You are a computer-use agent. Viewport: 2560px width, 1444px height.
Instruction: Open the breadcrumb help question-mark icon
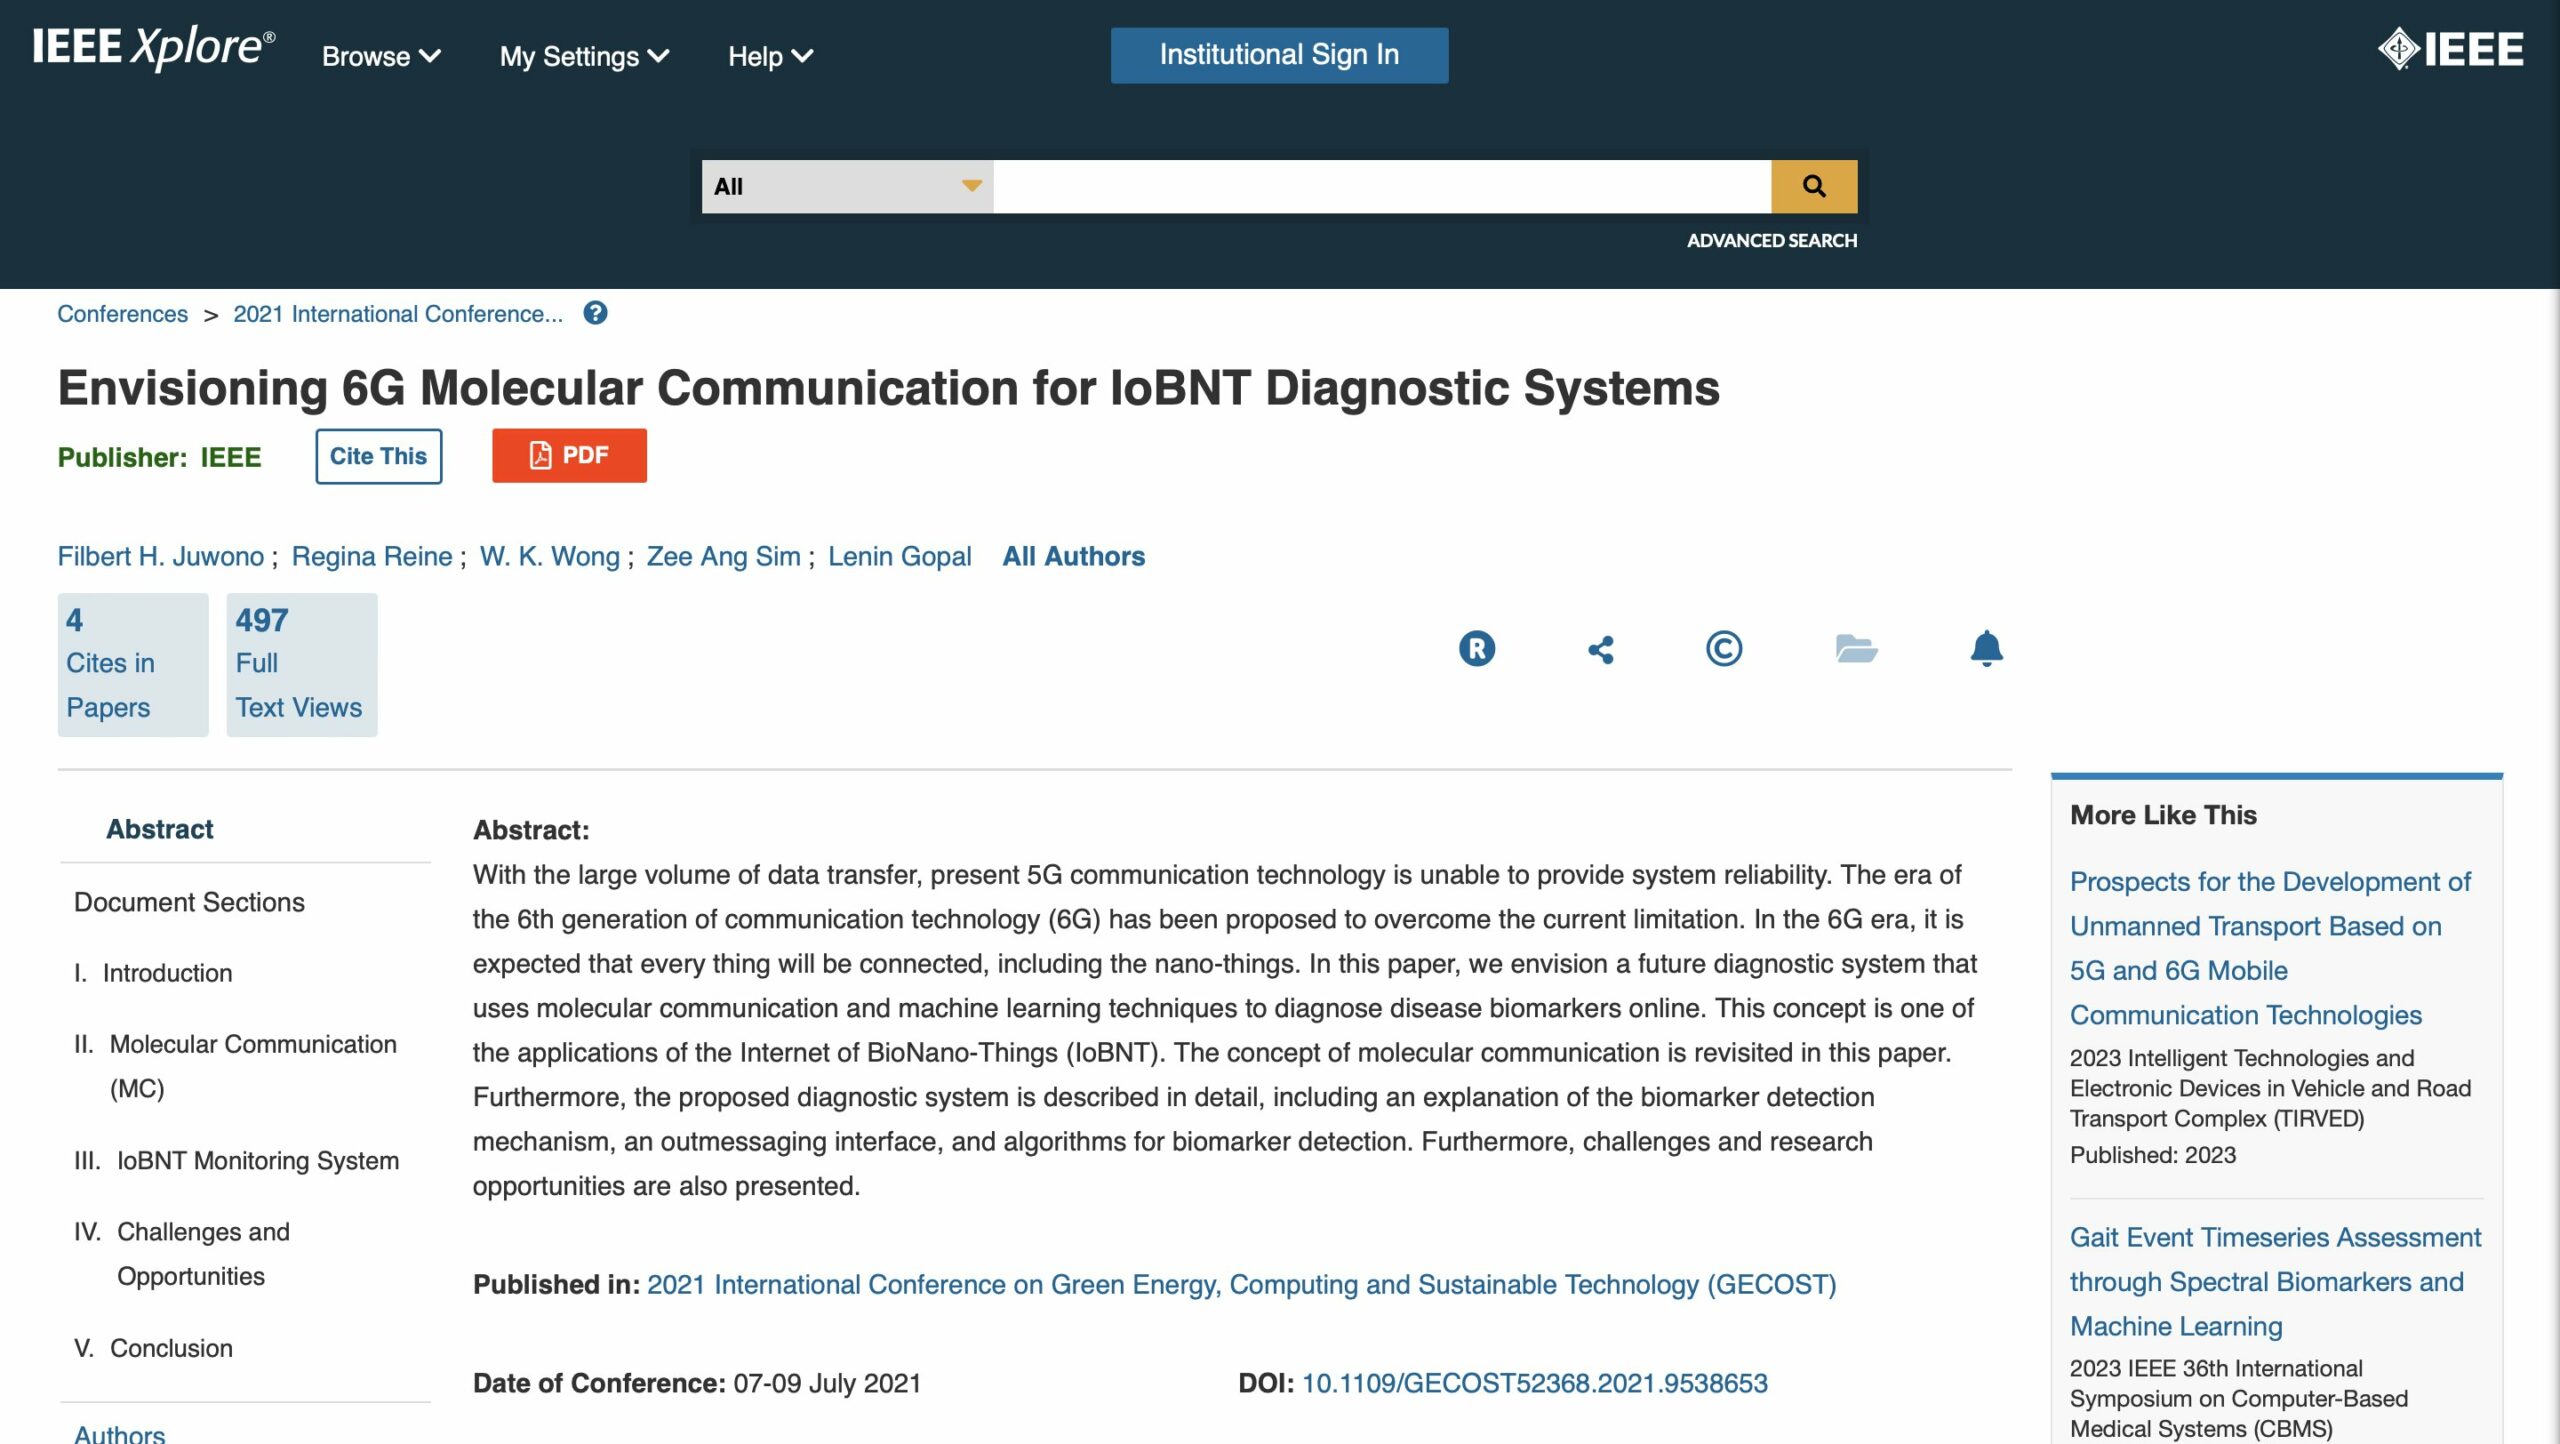pos(595,313)
